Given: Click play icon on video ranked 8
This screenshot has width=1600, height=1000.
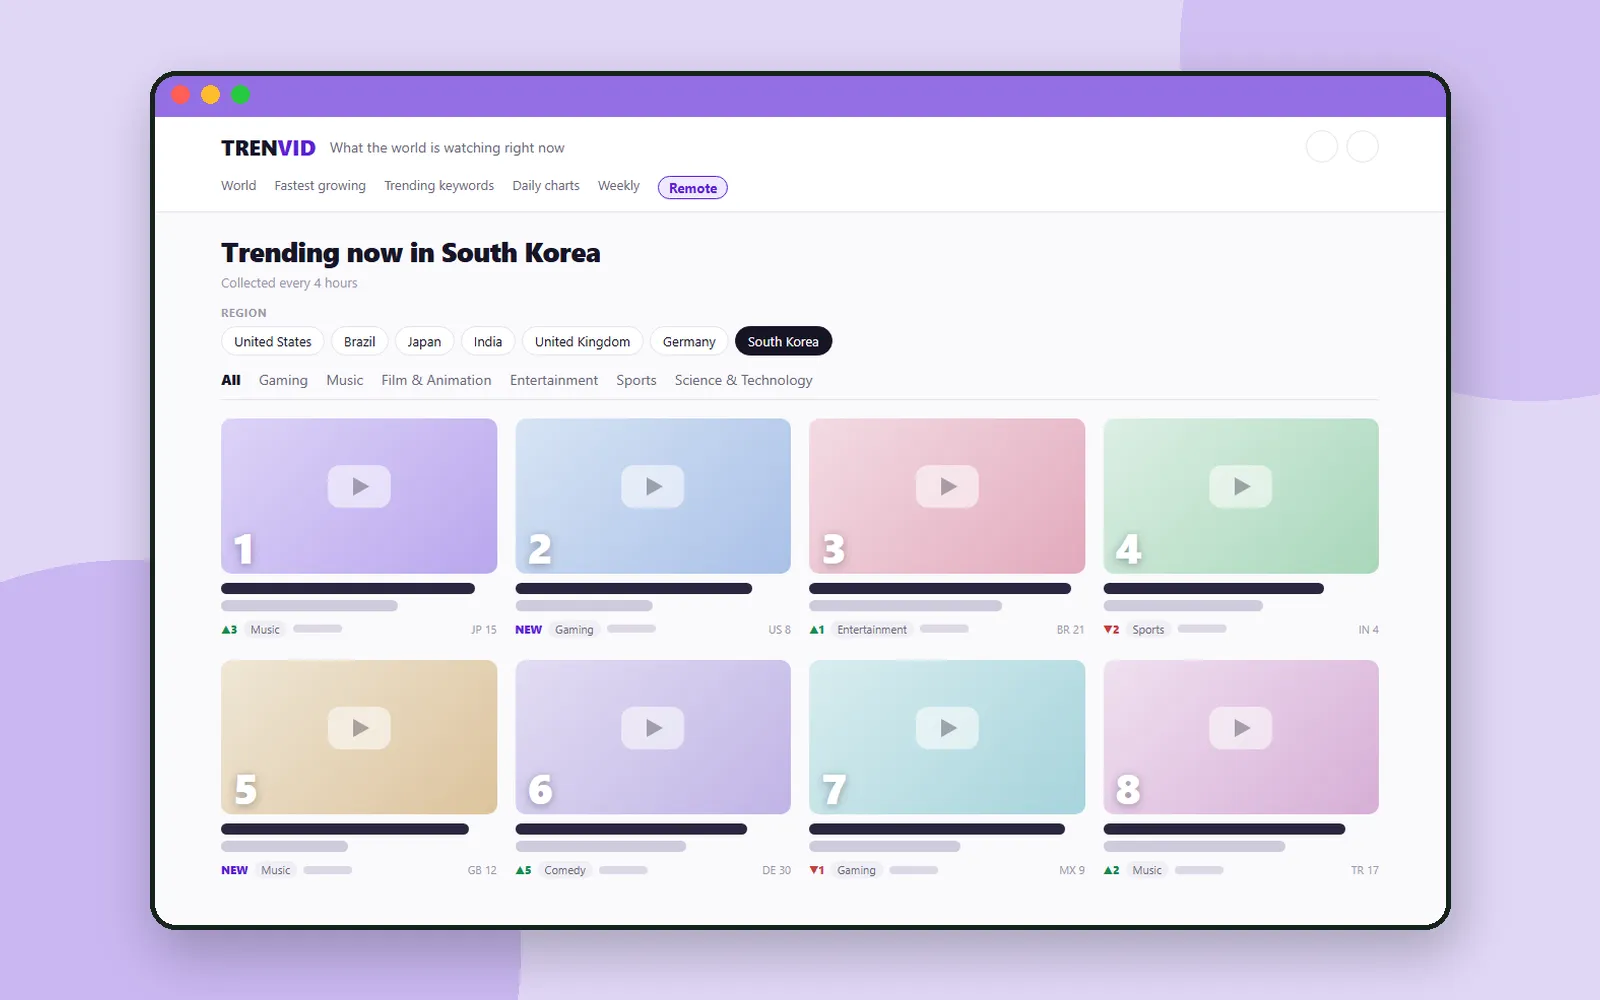Looking at the screenshot, I should click(1241, 728).
